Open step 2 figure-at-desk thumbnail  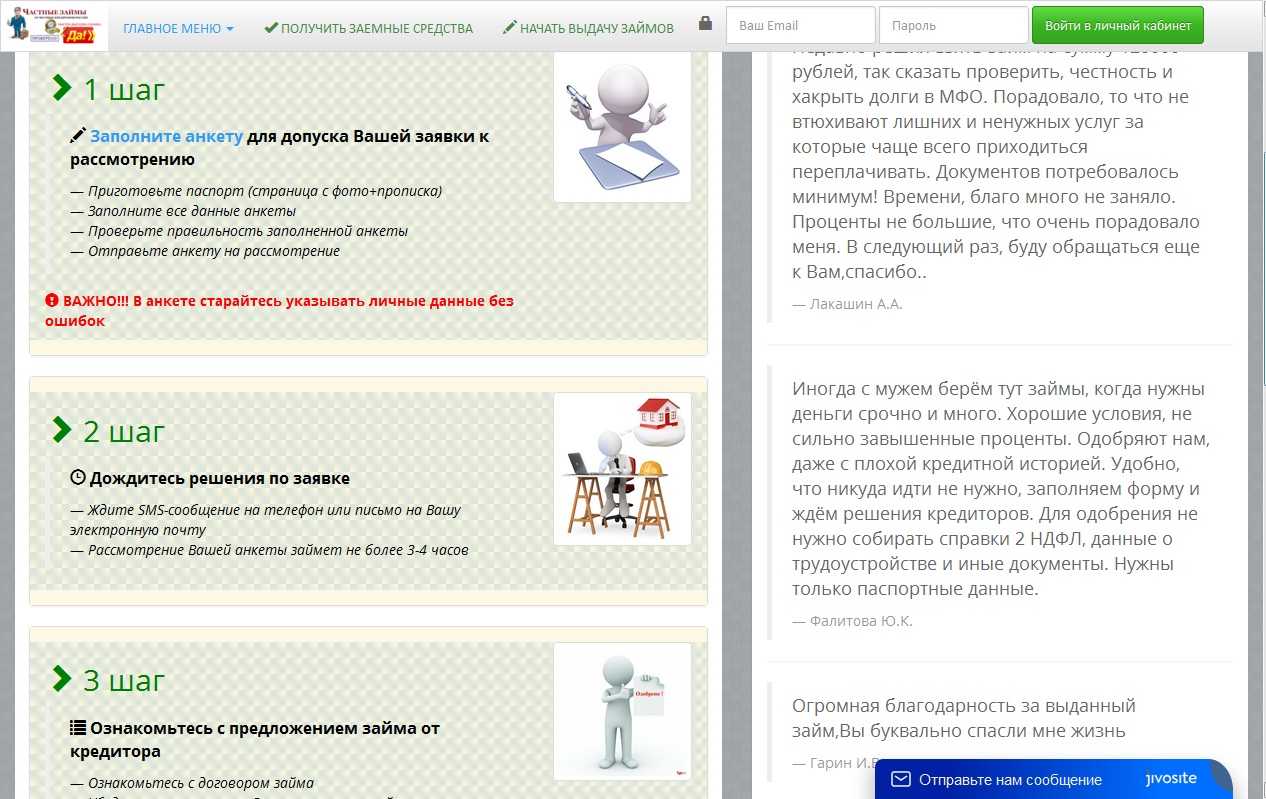622,469
